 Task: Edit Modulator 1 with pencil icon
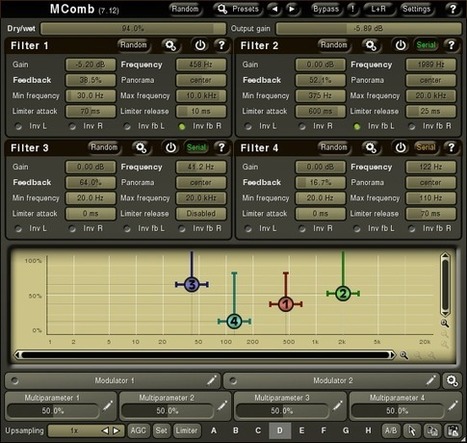(x=212, y=380)
